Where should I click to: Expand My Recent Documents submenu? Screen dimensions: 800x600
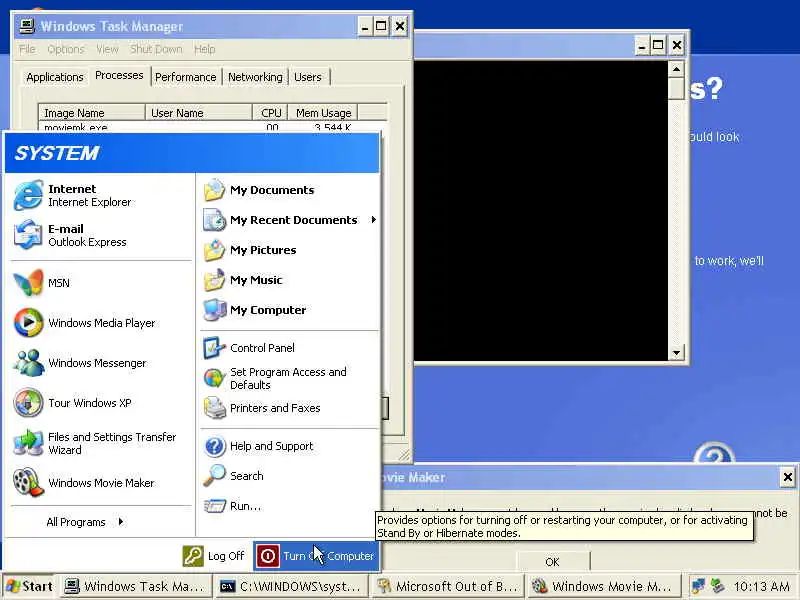[290, 220]
